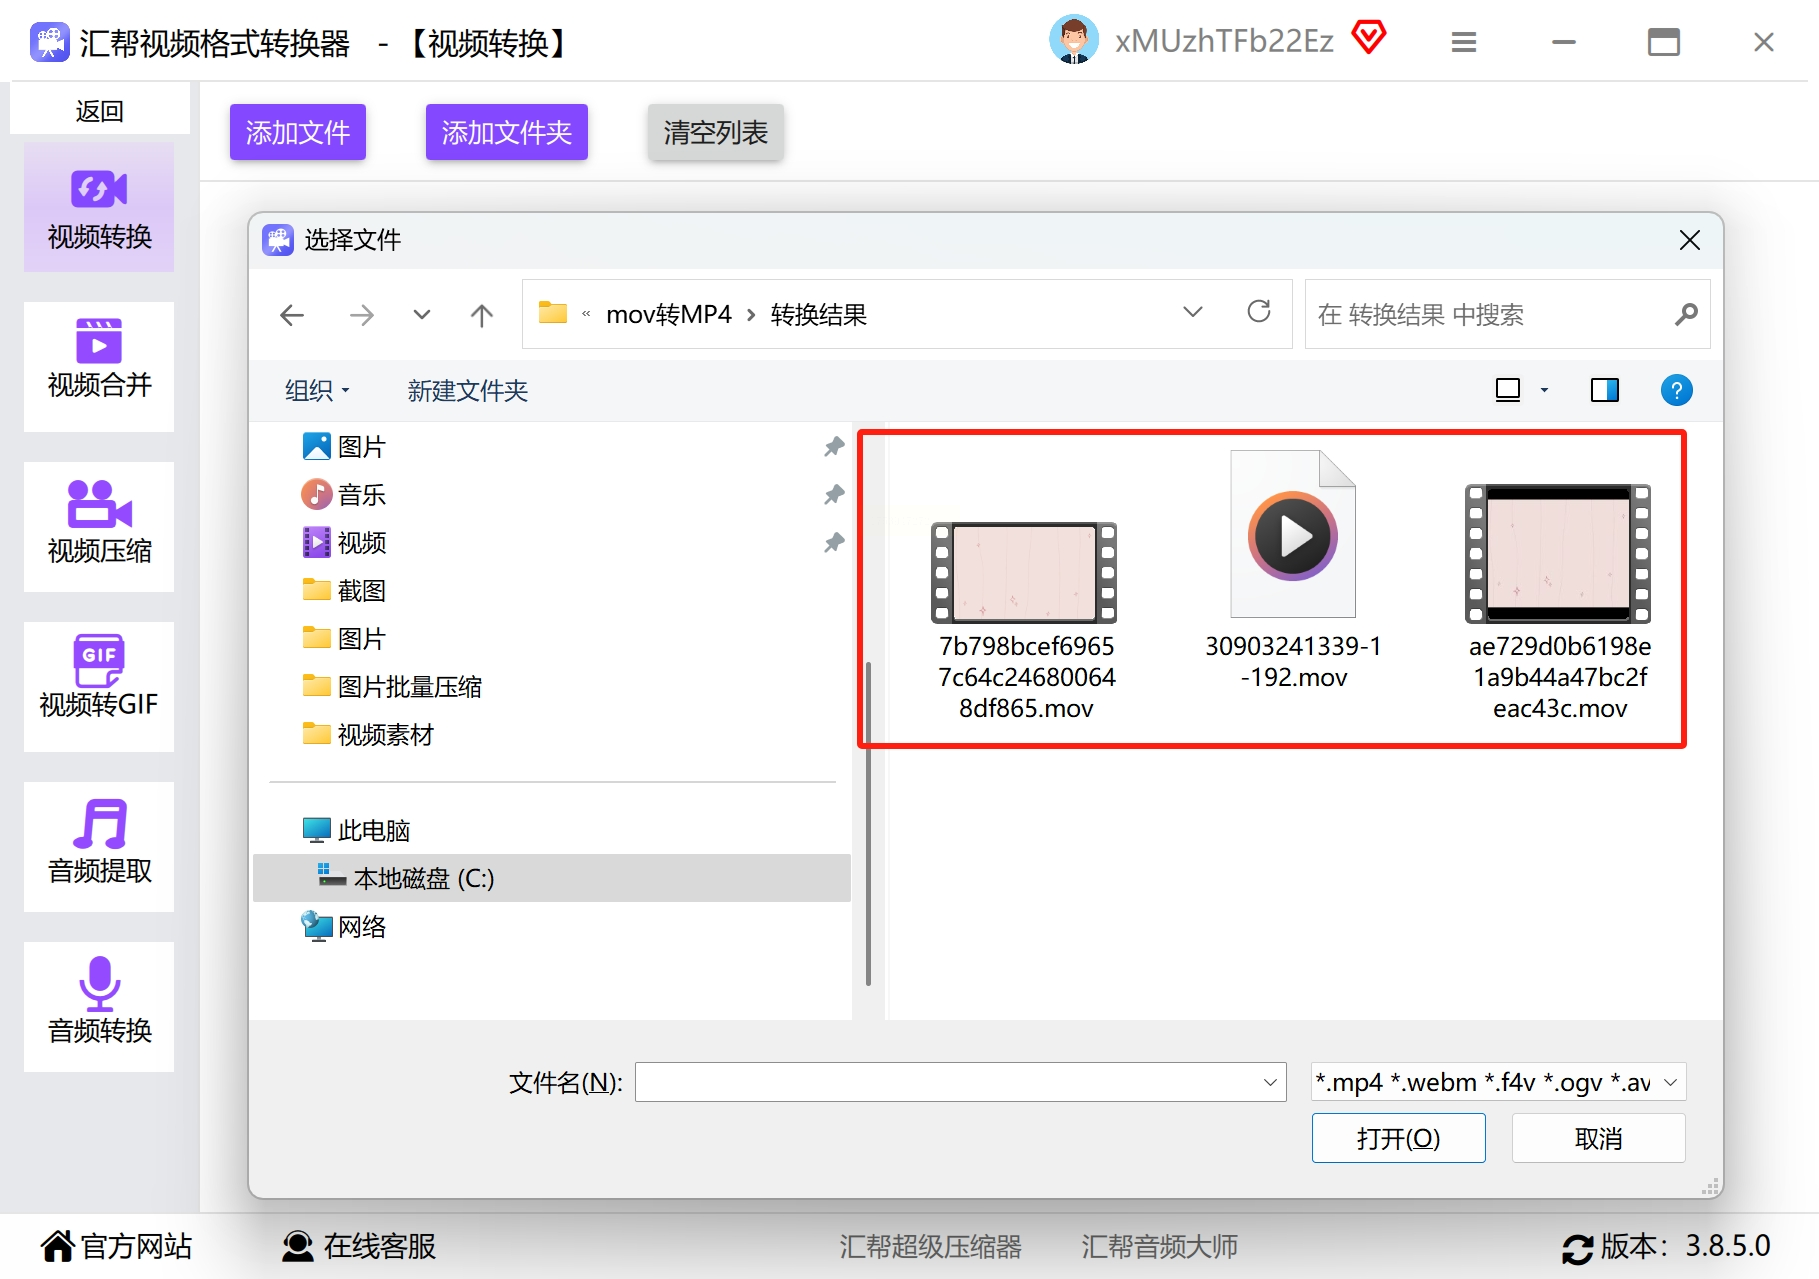
Task: Refresh the 转换结果 folder view
Action: click(x=1259, y=312)
